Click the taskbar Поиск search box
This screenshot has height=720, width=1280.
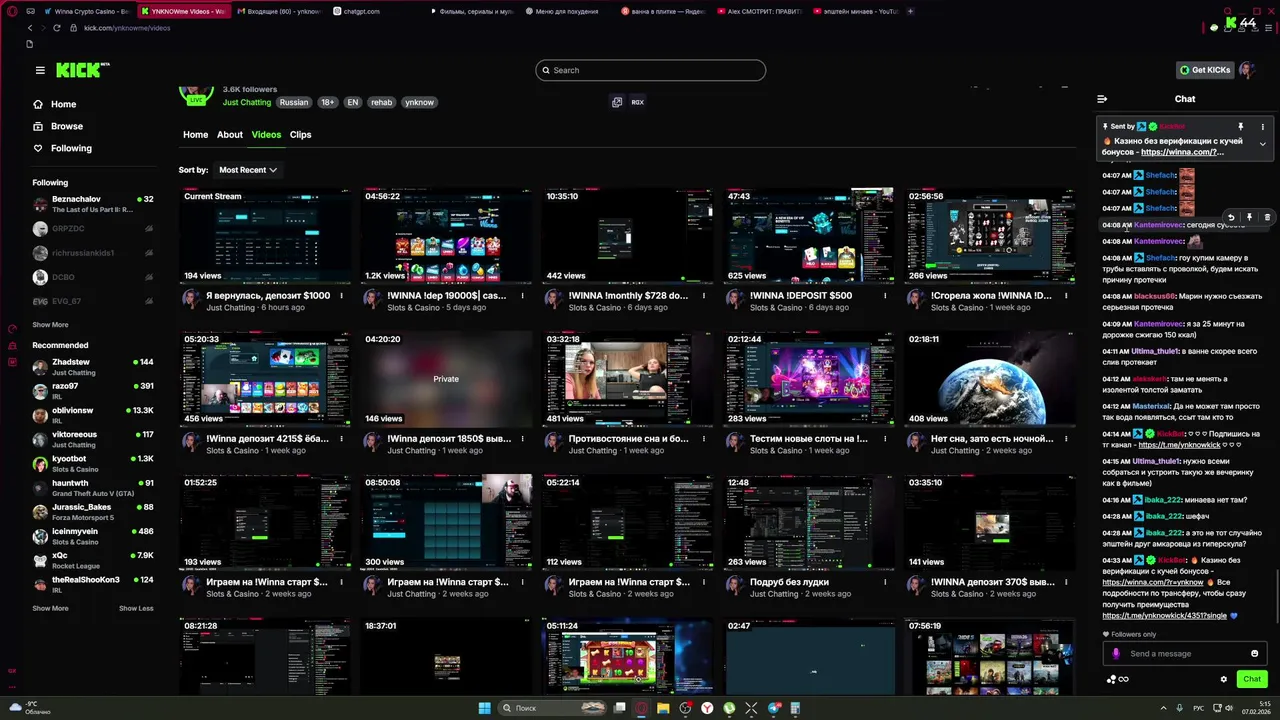click(x=553, y=708)
